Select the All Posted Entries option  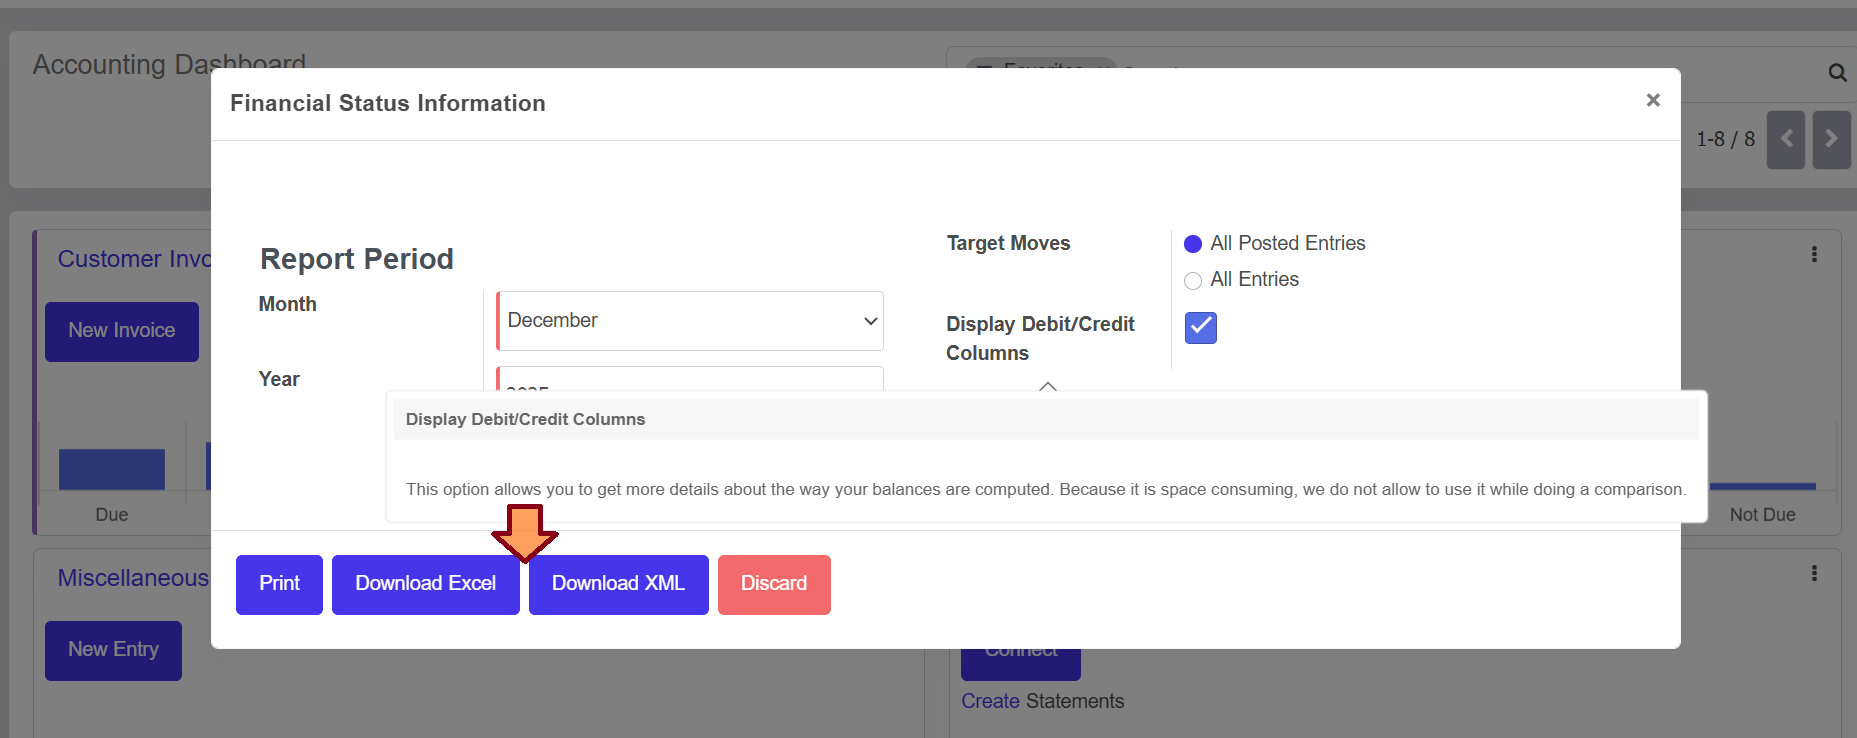1193,244
